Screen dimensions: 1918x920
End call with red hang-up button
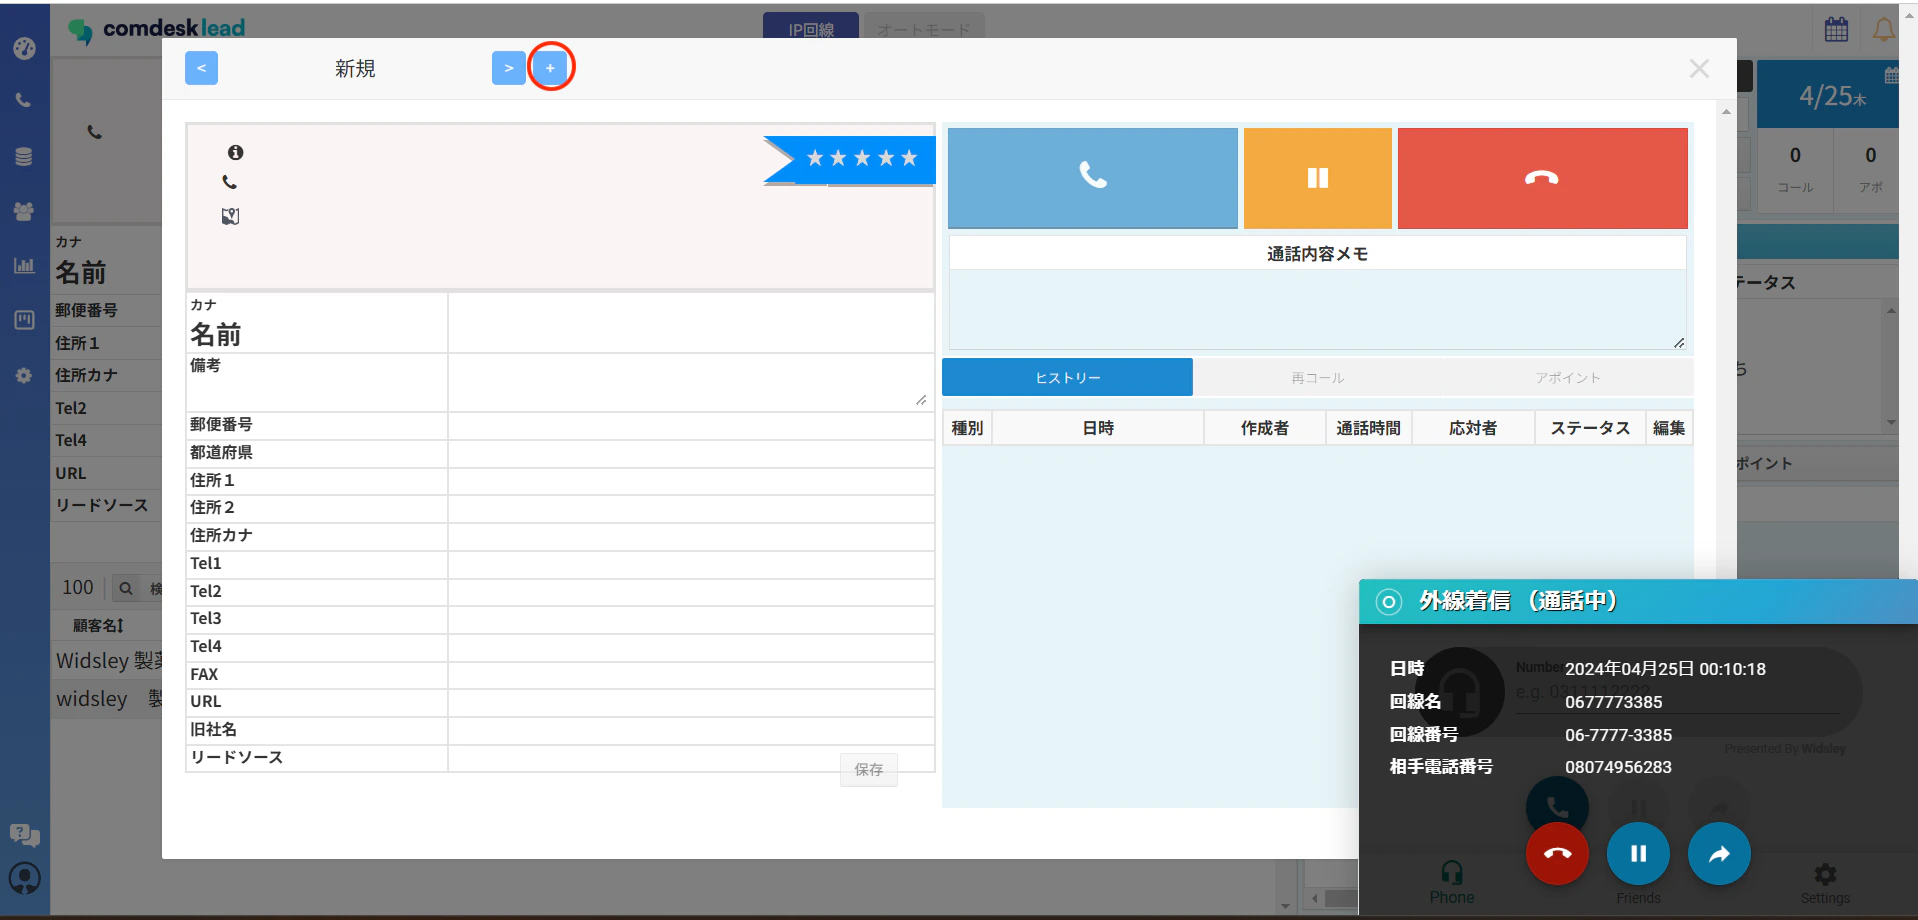click(x=1542, y=177)
